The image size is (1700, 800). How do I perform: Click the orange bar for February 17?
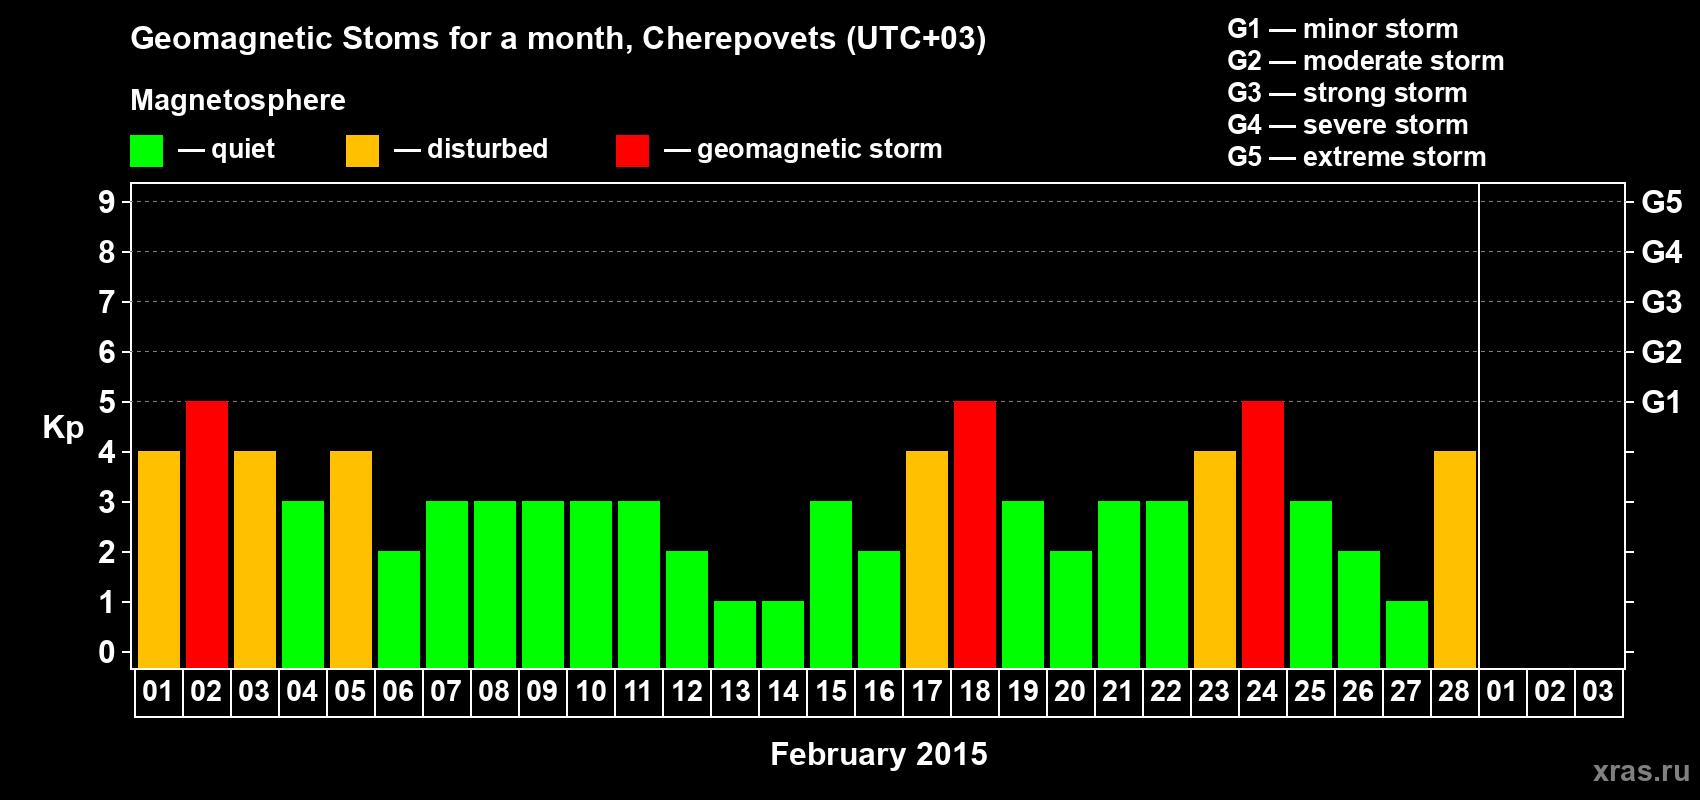point(927,559)
